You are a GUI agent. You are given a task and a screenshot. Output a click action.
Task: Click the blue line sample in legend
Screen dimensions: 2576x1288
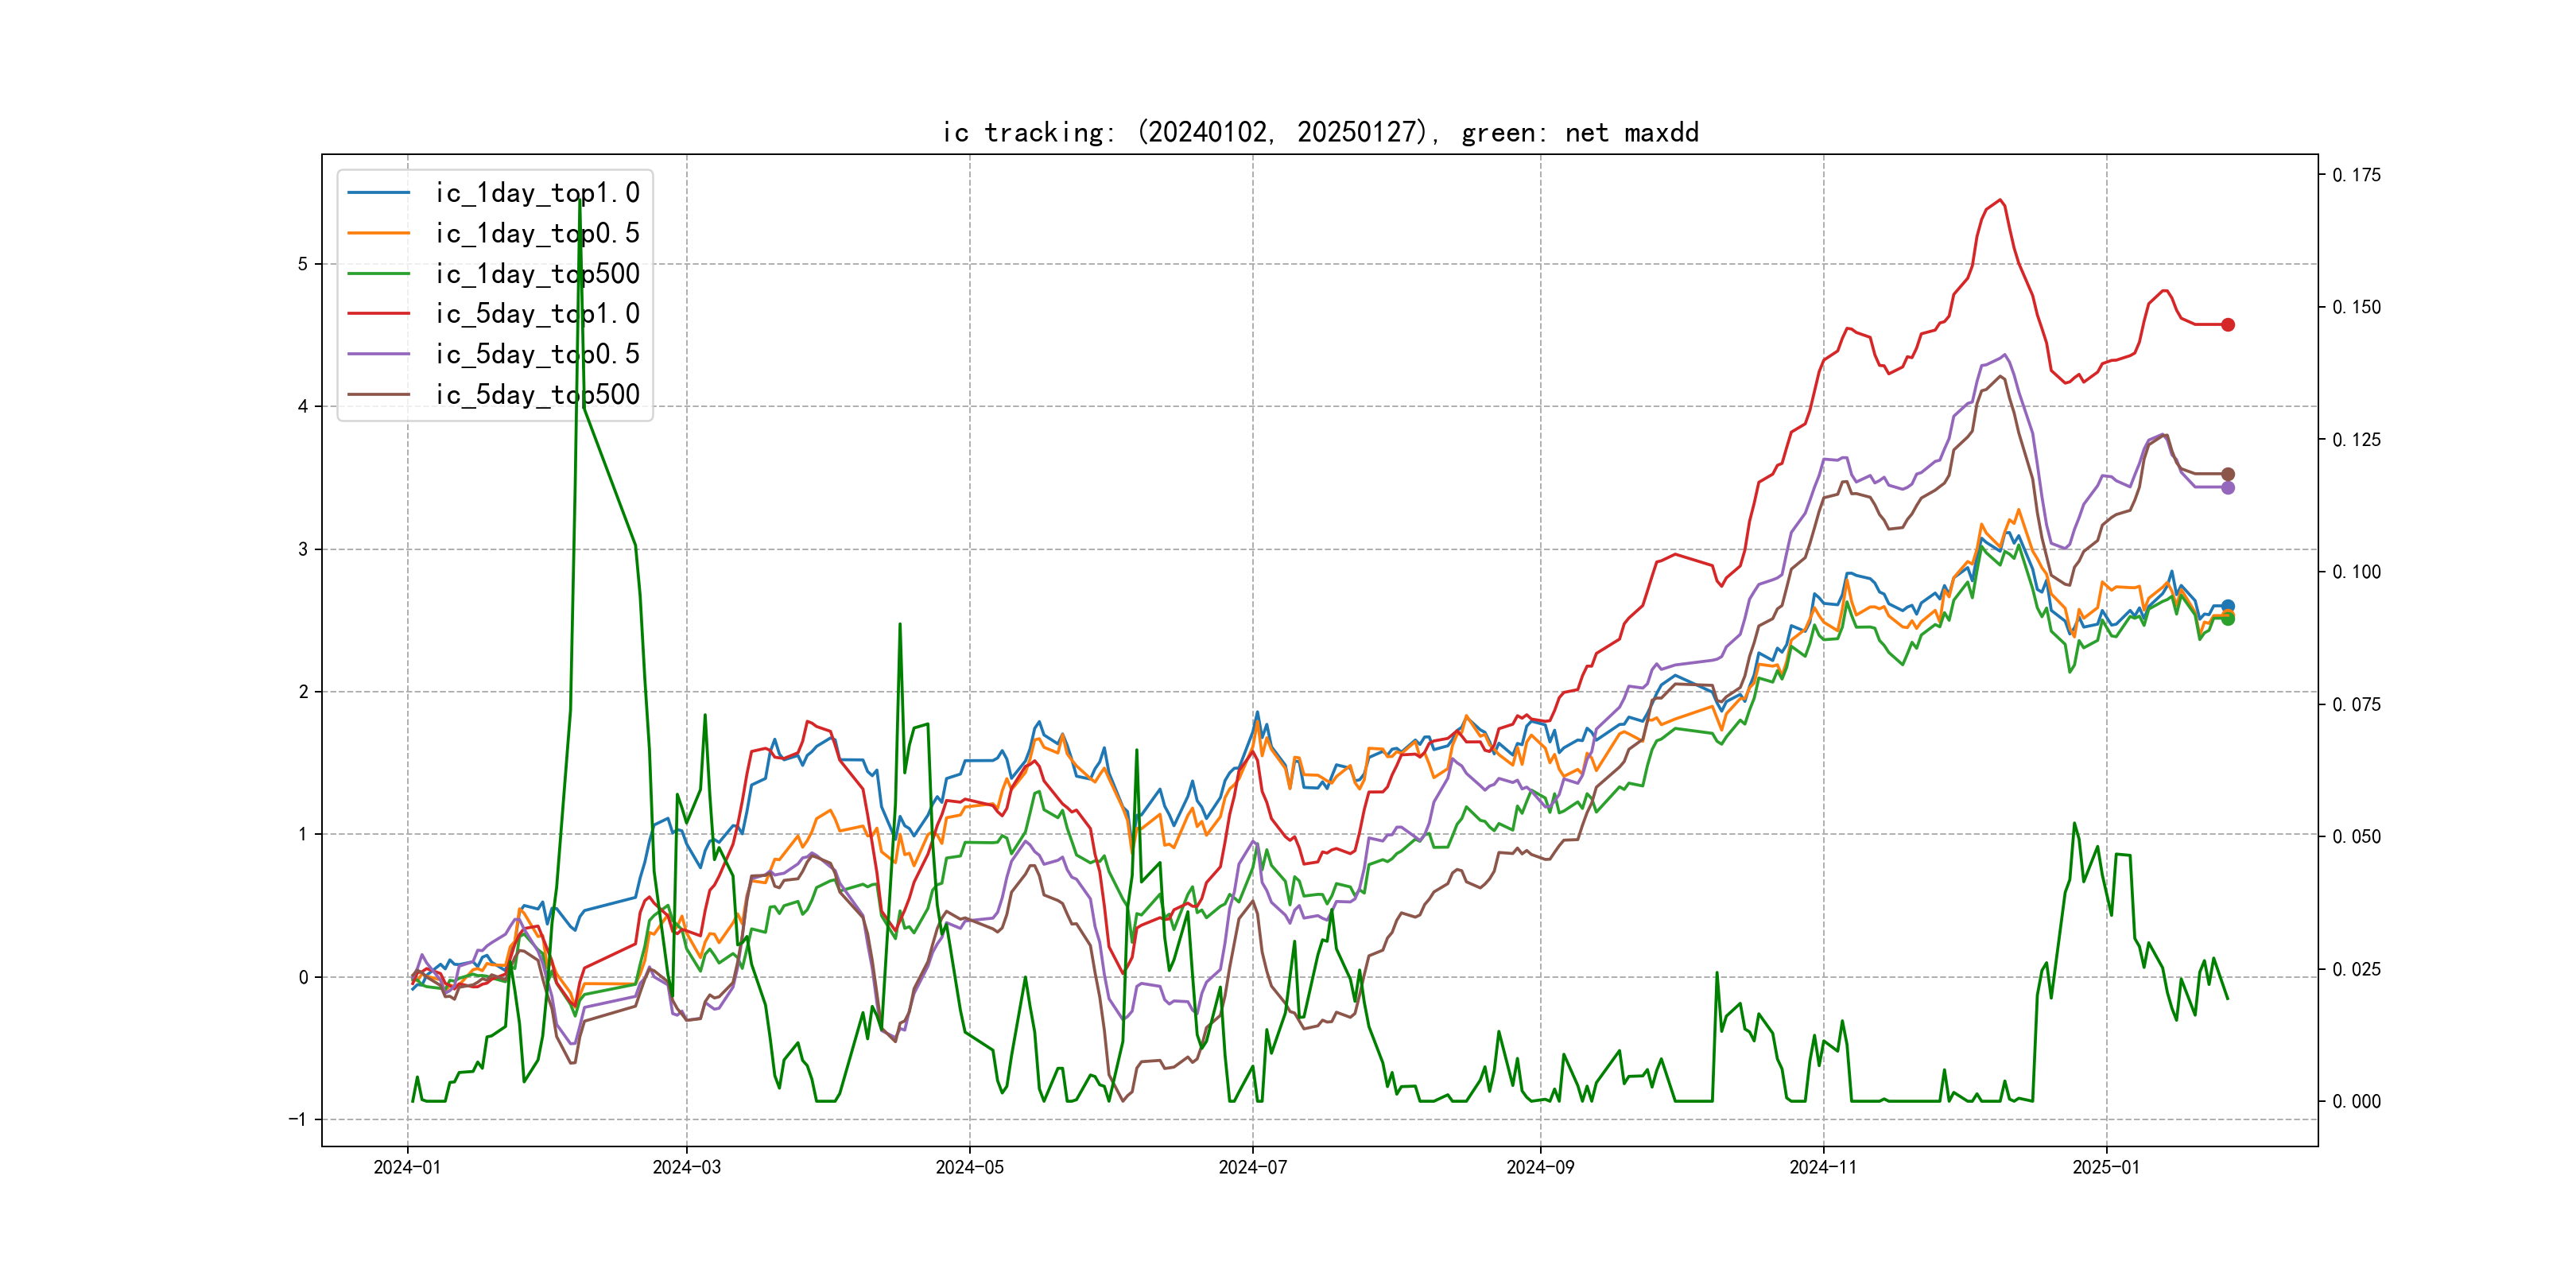378,193
